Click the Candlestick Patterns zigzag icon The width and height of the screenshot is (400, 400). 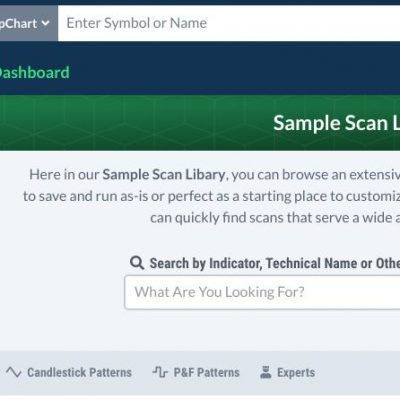click(14, 372)
